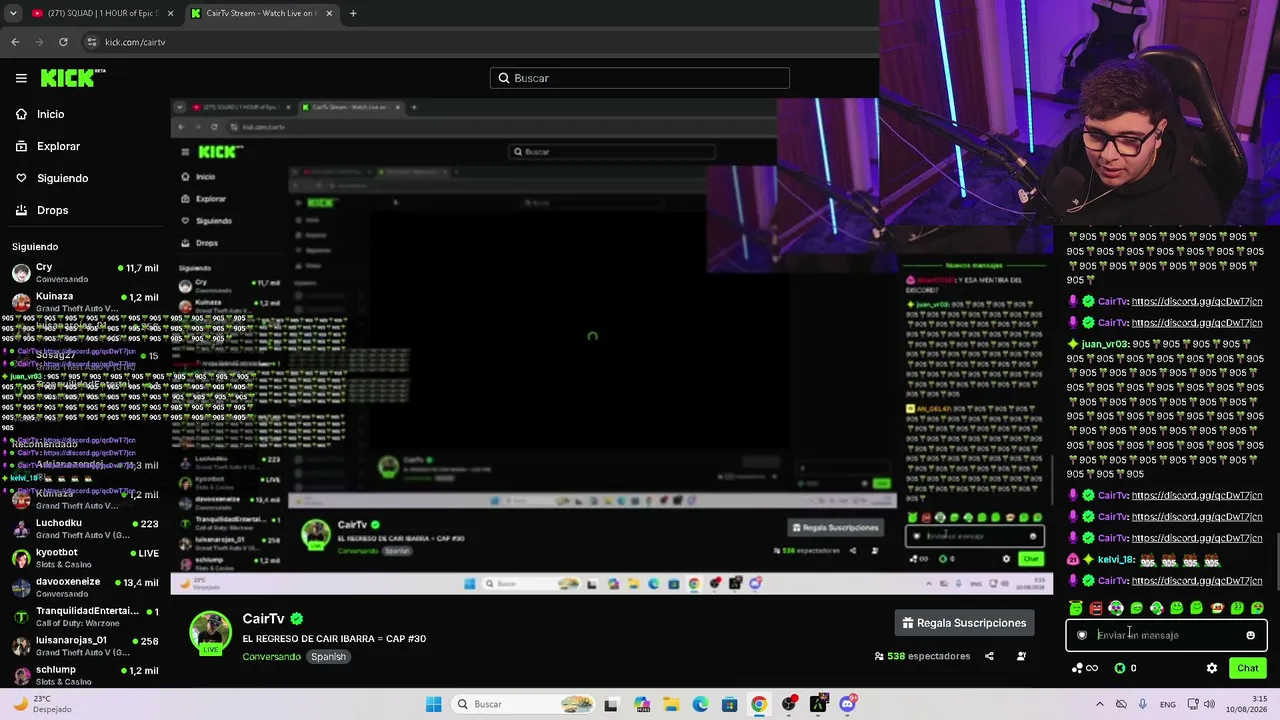The image size is (1280, 720).
Task: Open the tab search dropdown
Action: [x=13, y=13]
